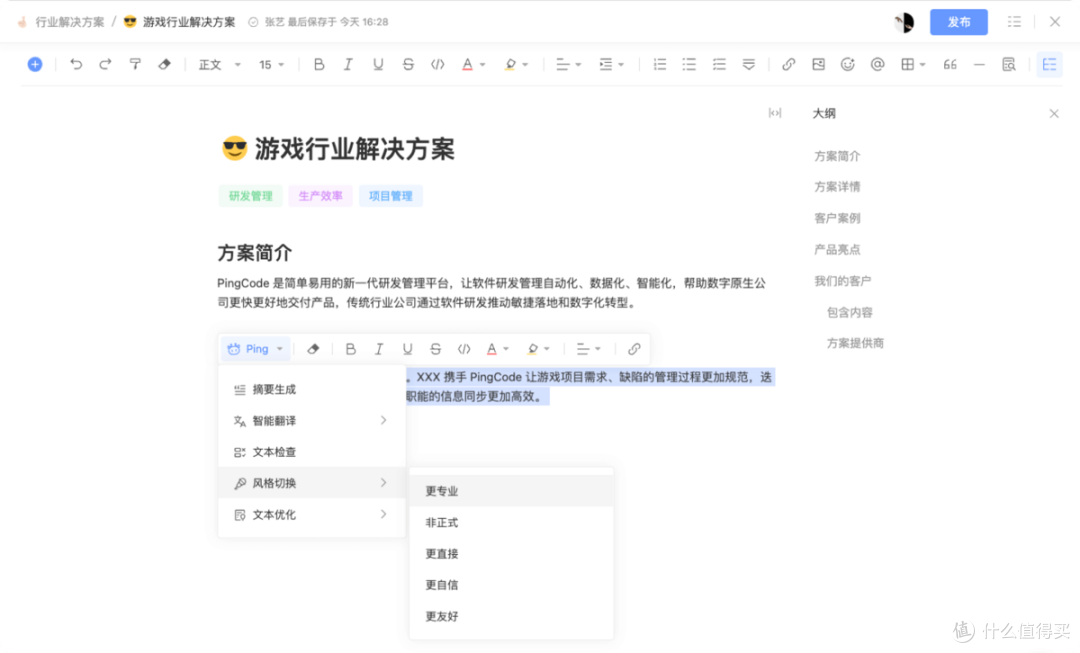Select 摘要生成 menu item
The width and height of the screenshot is (1080, 653).
(311, 390)
